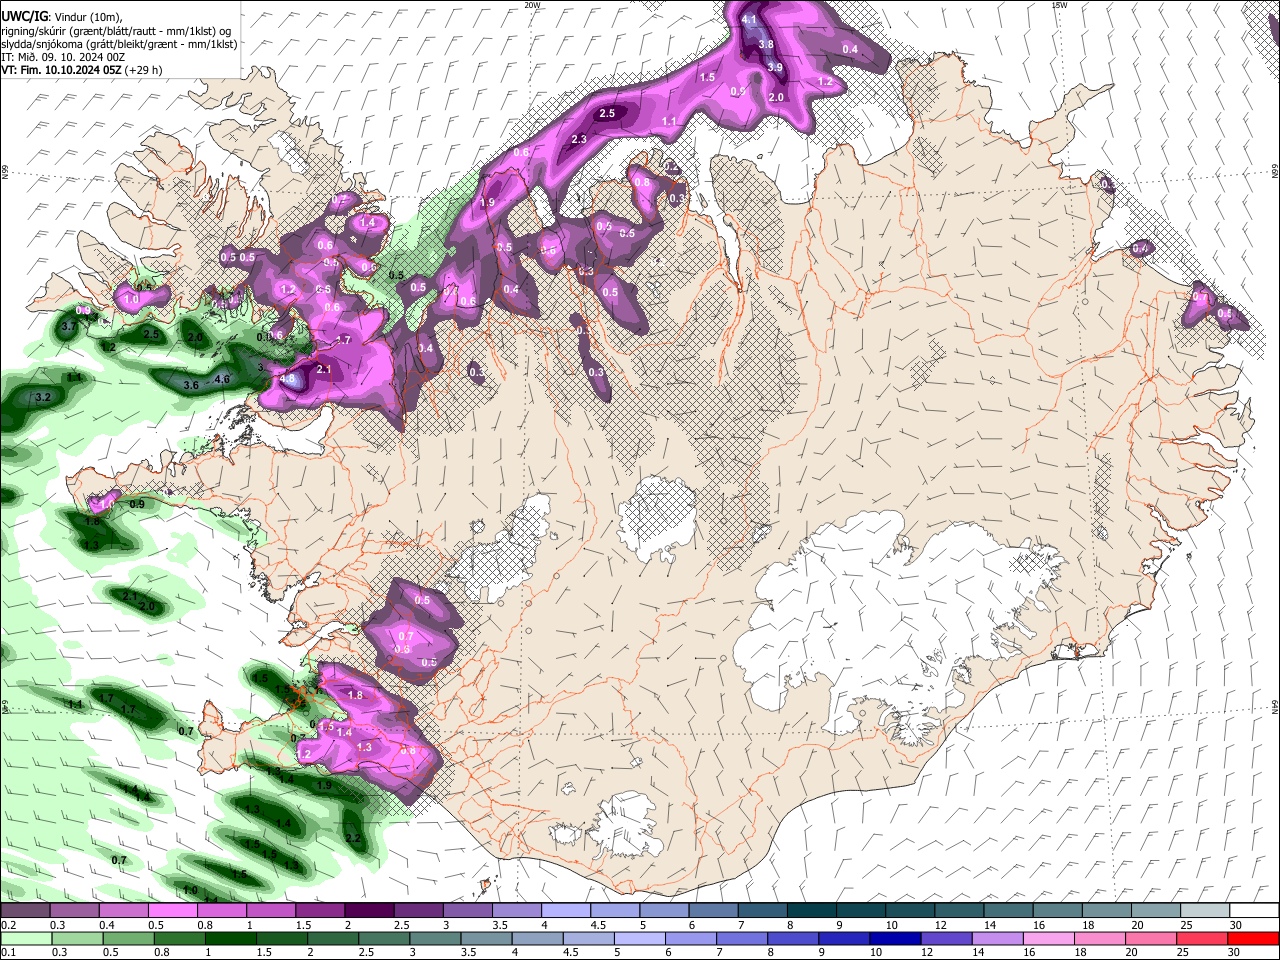Click the slydda/snjókoma legend description line

click(119, 44)
